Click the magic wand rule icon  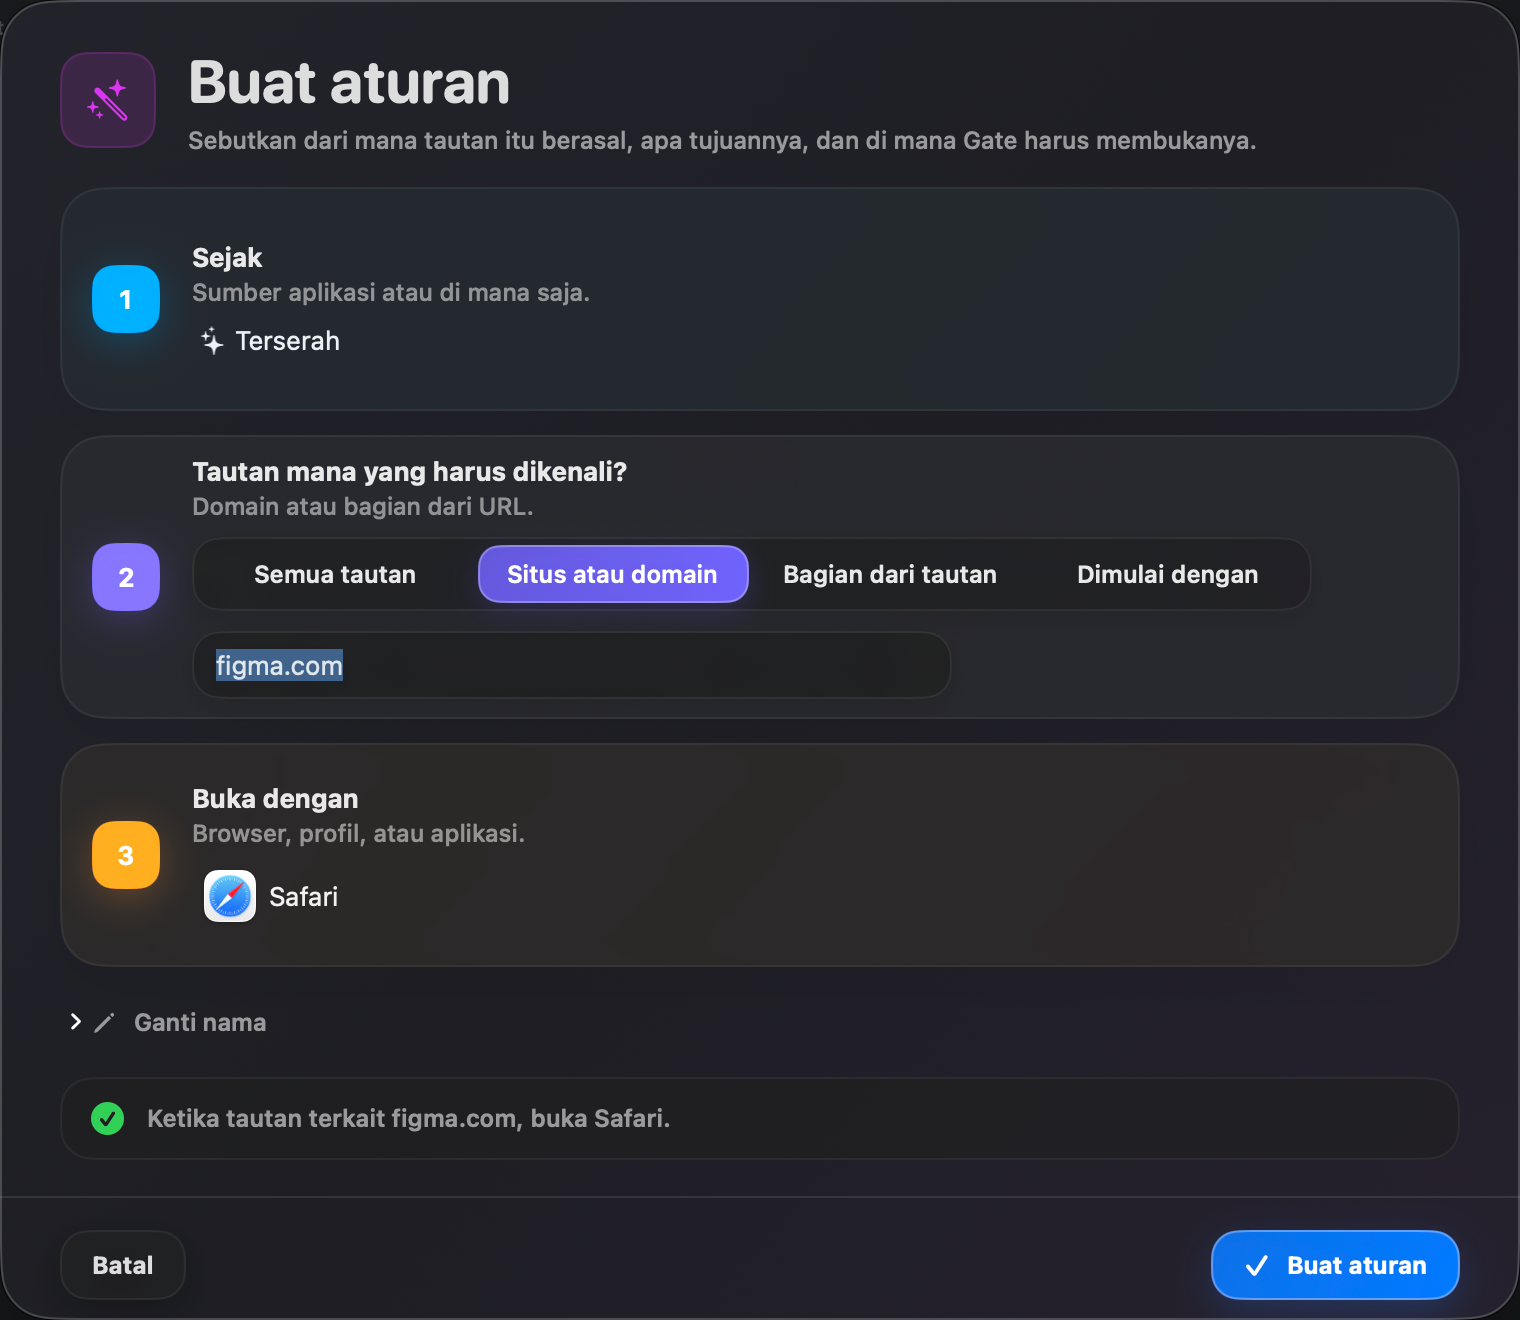108,100
